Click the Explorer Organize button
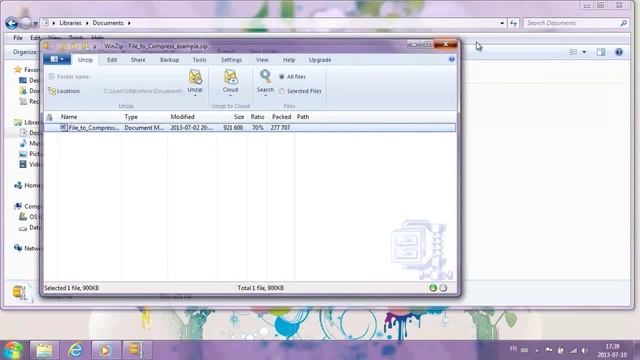640x360 pixels. [x=24, y=52]
